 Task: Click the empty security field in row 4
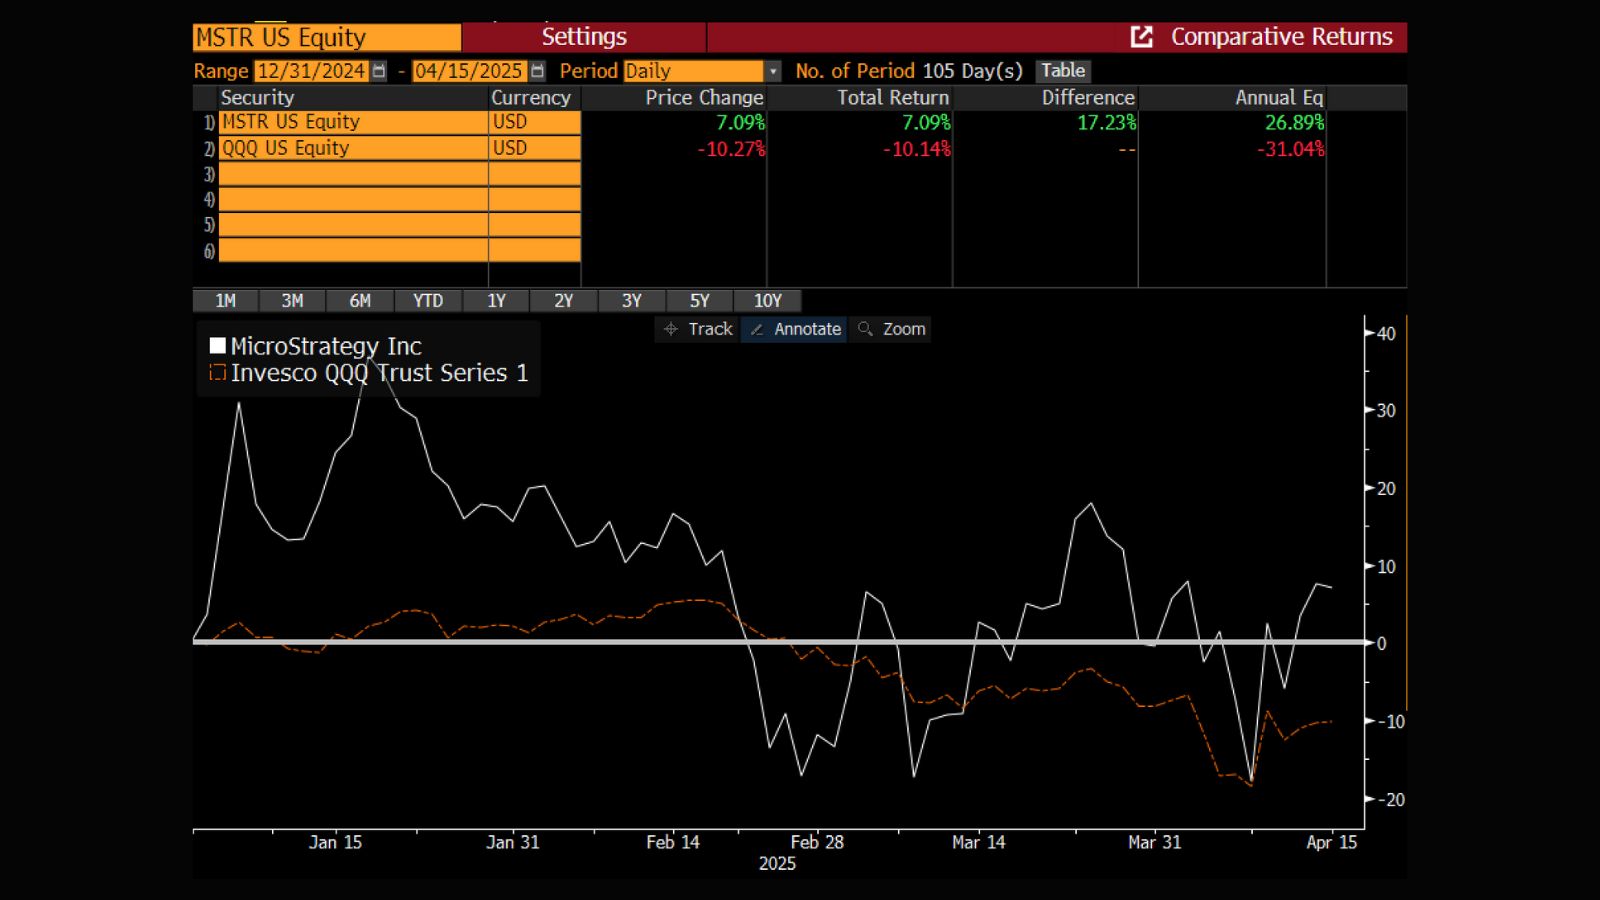click(353, 199)
